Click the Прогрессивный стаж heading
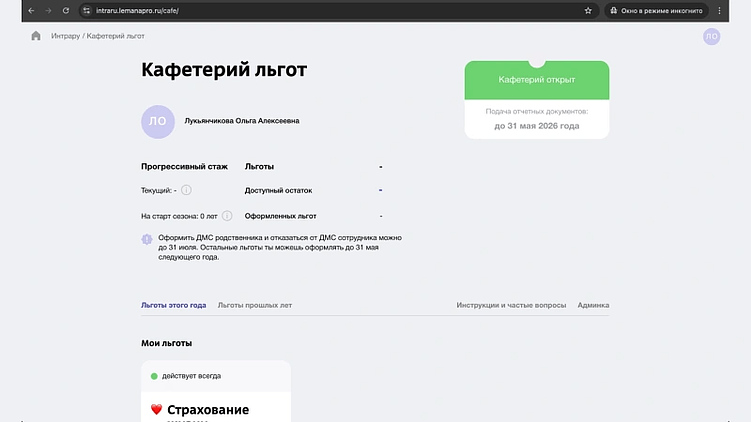The width and height of the screenshot is (751, 422). pos(184,167)
